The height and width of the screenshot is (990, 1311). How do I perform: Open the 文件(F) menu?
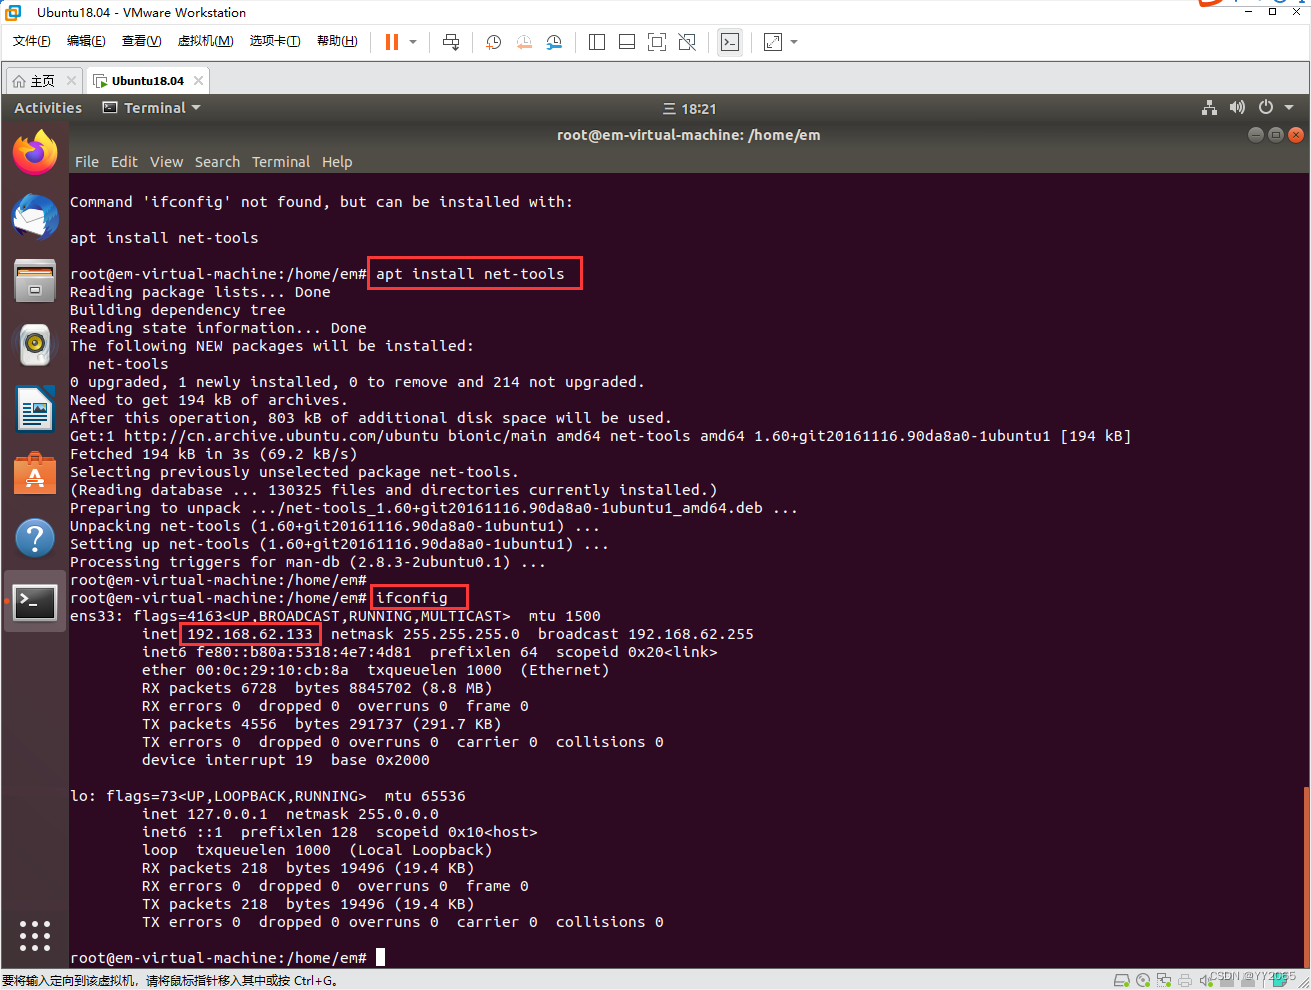[x=32, y=41]
